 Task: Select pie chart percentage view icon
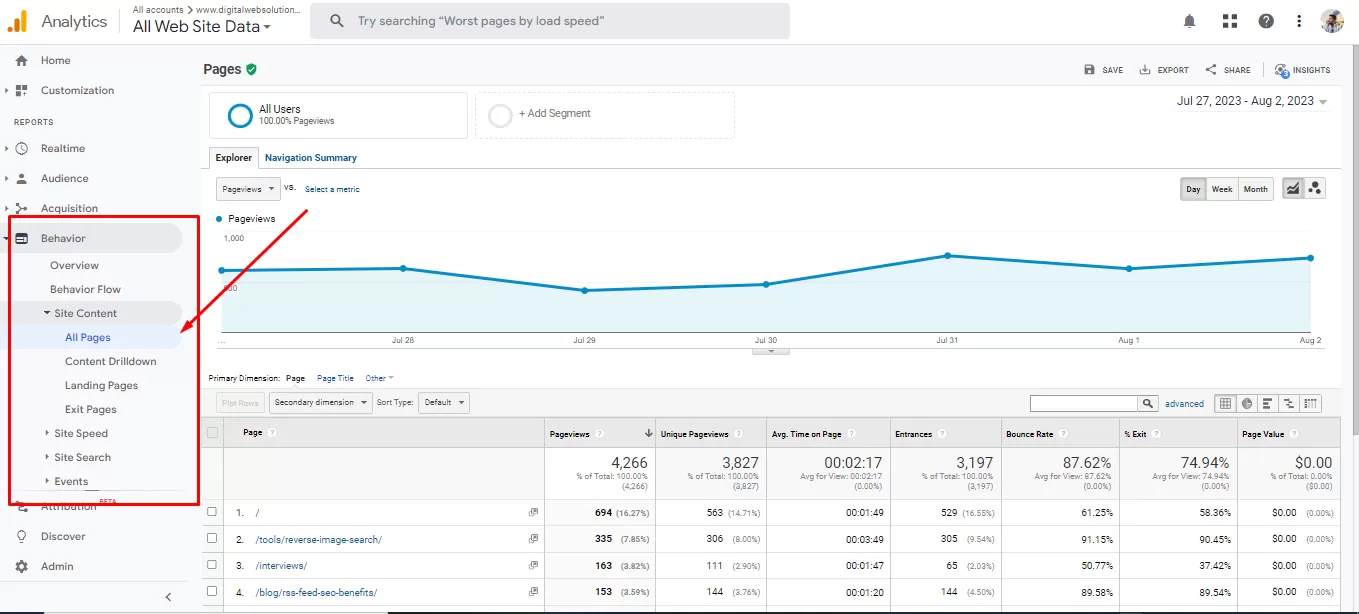tap(1246, 404)
